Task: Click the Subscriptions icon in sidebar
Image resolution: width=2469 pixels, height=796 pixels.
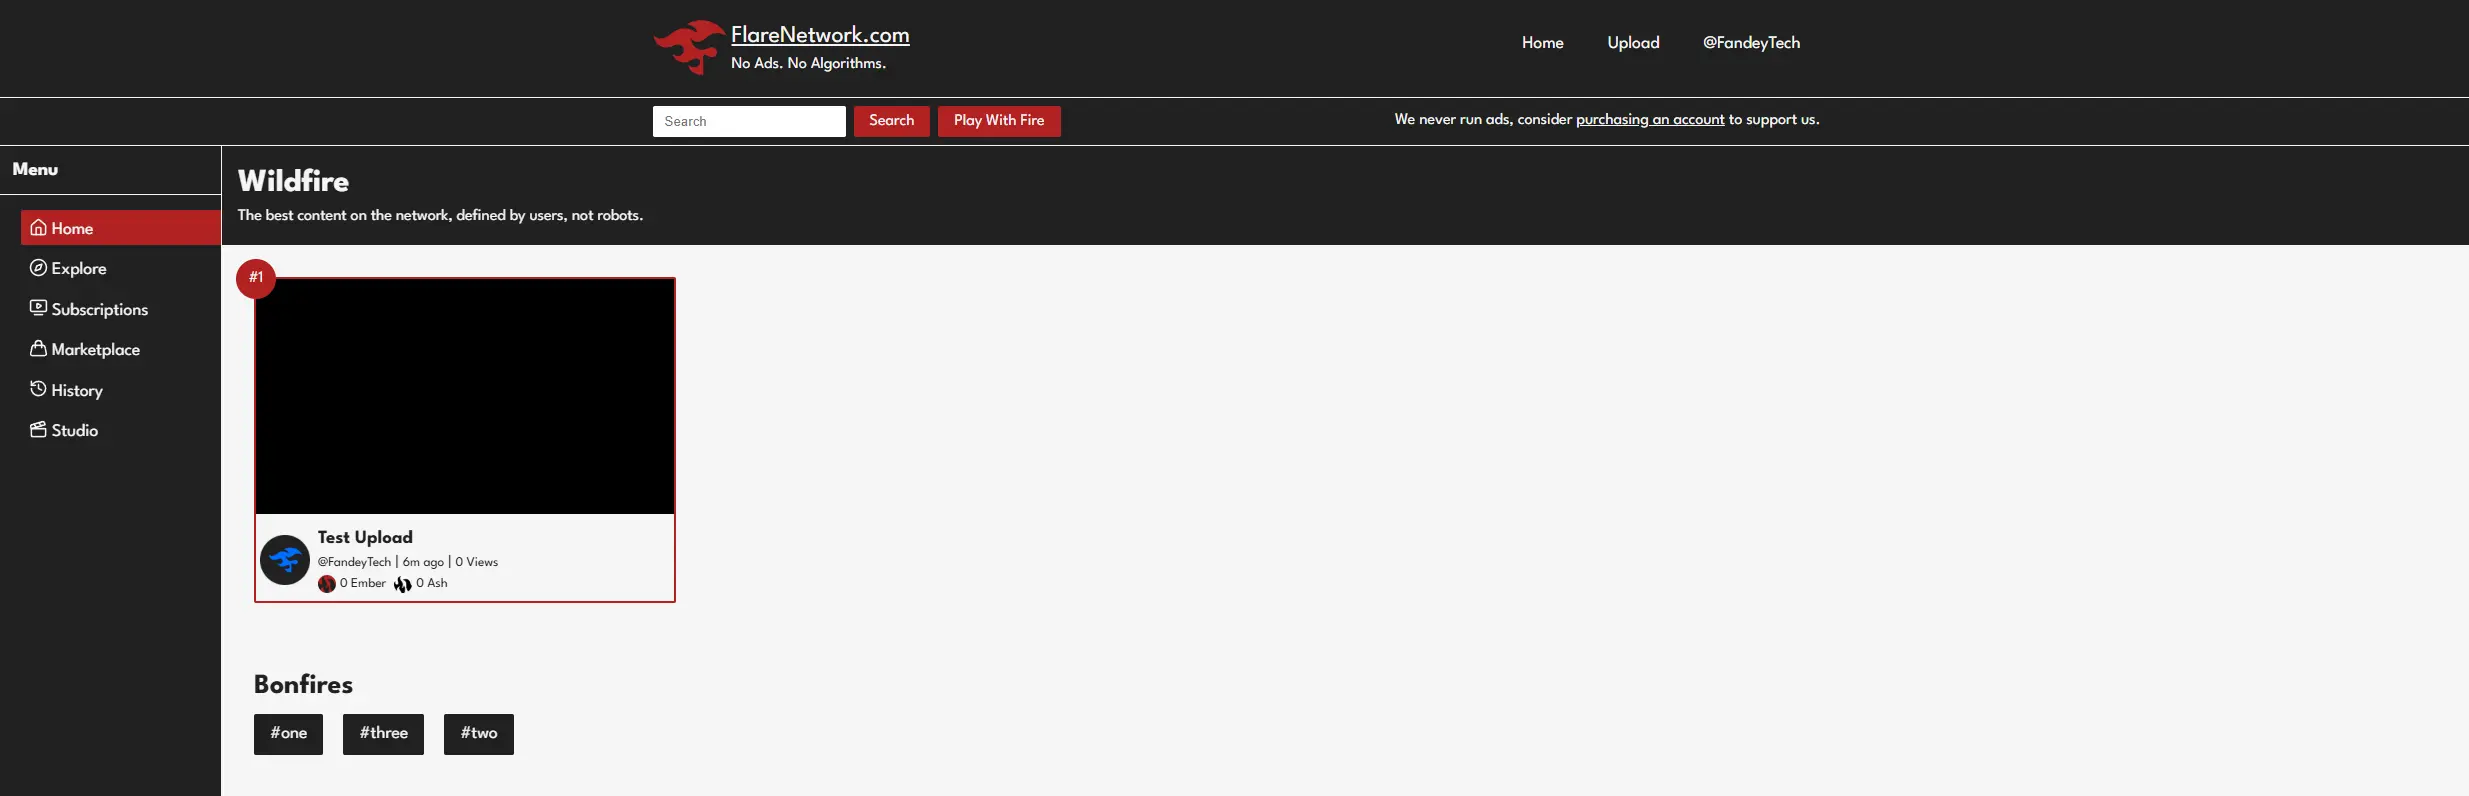Action: tap(38, 308)
